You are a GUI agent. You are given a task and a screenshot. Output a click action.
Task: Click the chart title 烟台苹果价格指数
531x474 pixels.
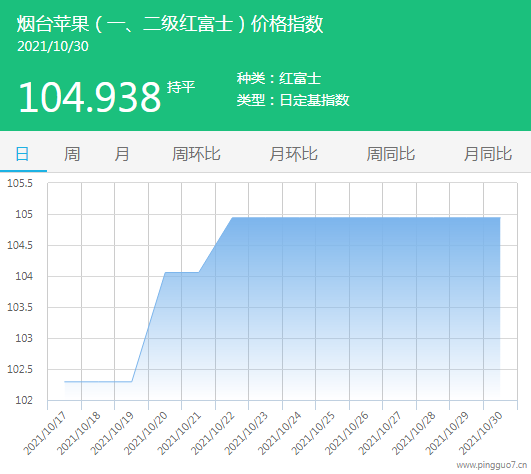click(x=170, y=24)
